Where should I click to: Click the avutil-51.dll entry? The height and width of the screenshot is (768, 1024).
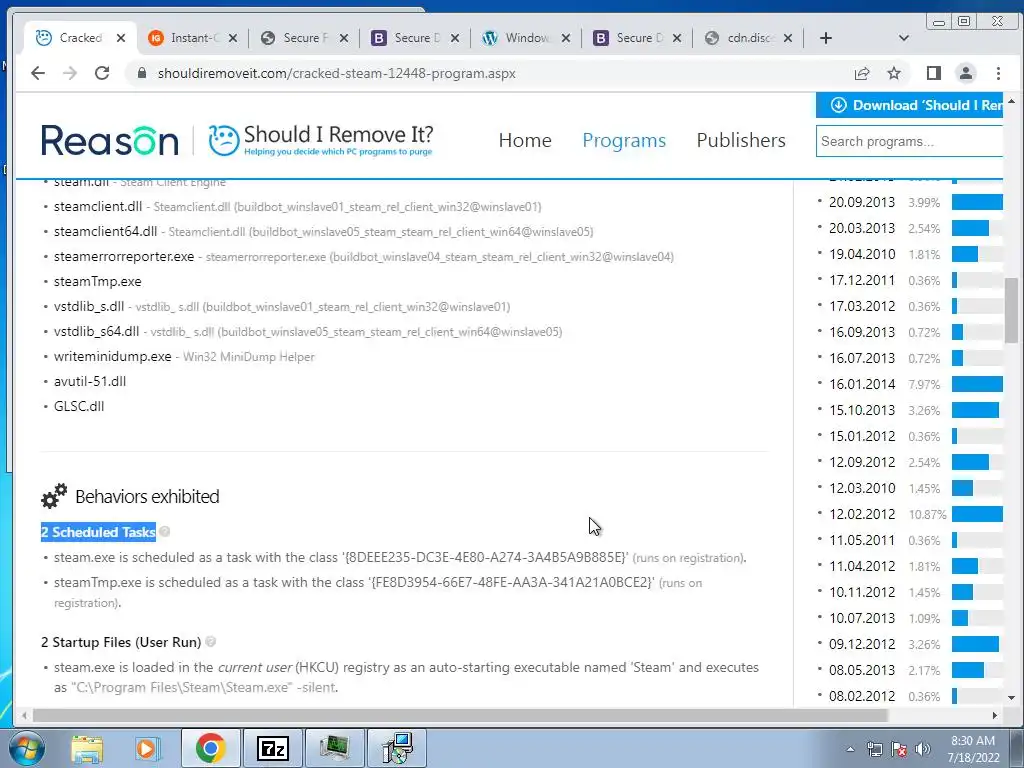[x=90, y=381]
